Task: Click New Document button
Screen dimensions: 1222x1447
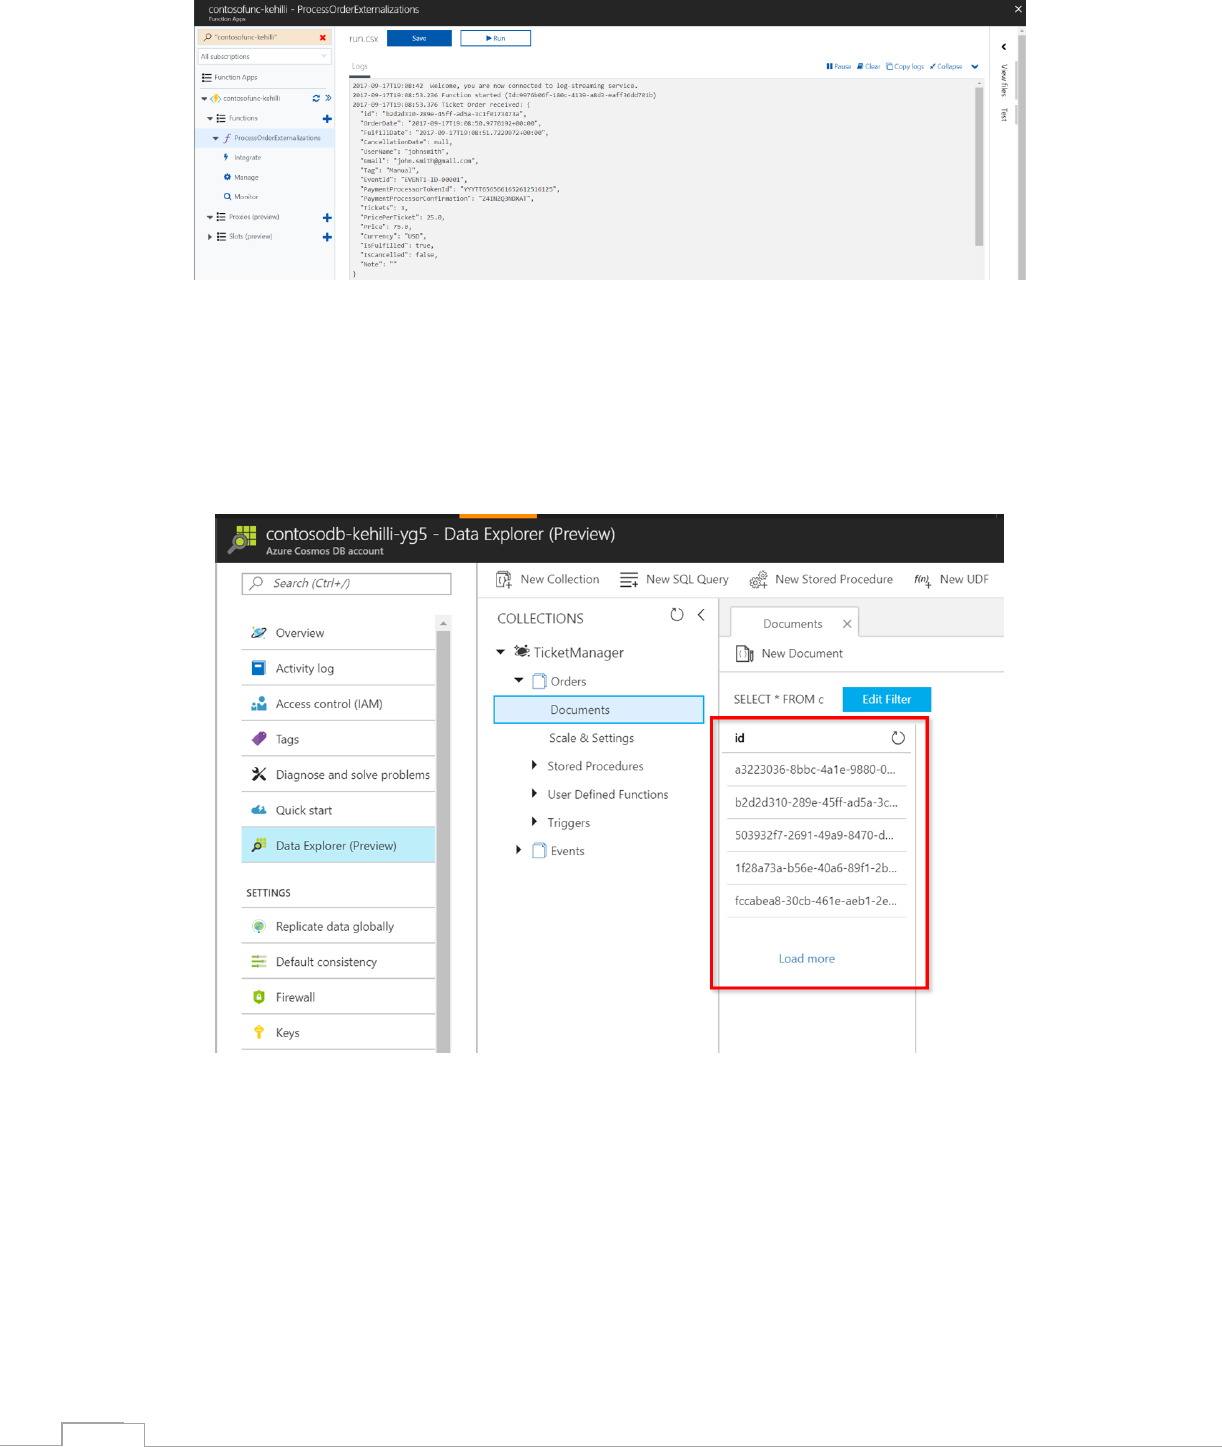Action: (x=790, y=653)
